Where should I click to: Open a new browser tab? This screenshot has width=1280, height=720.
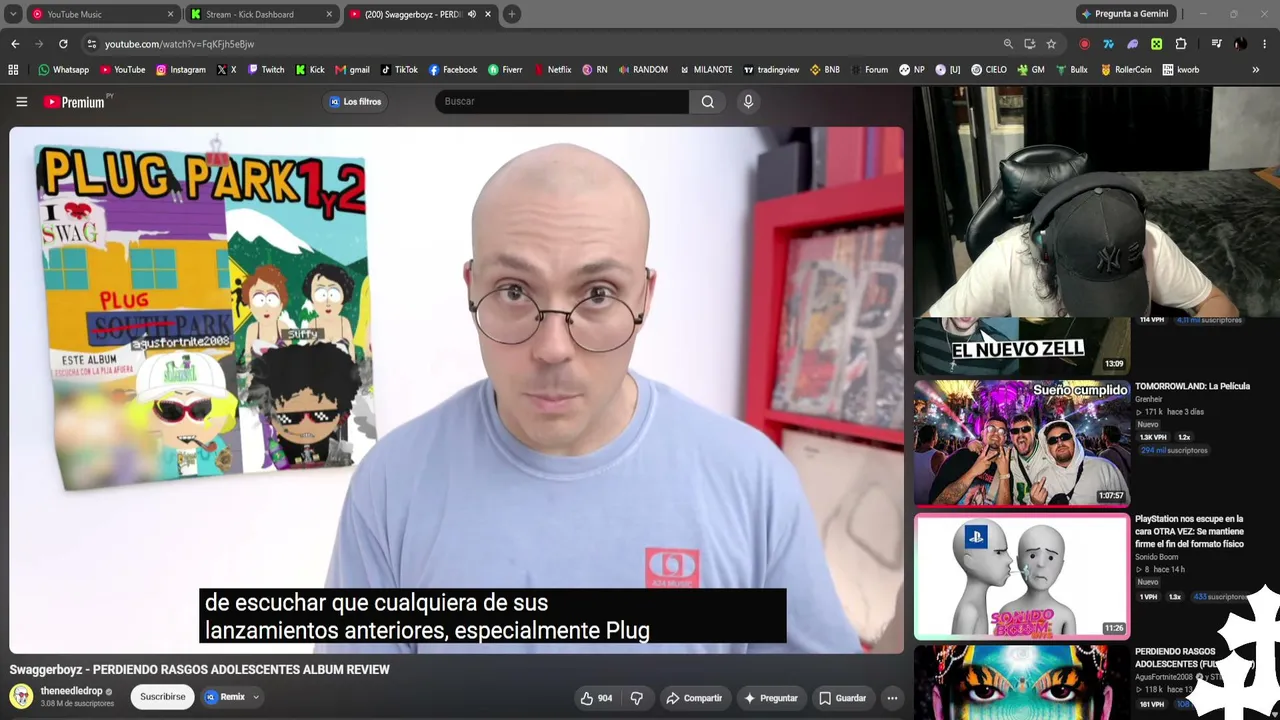pos(511,14)
